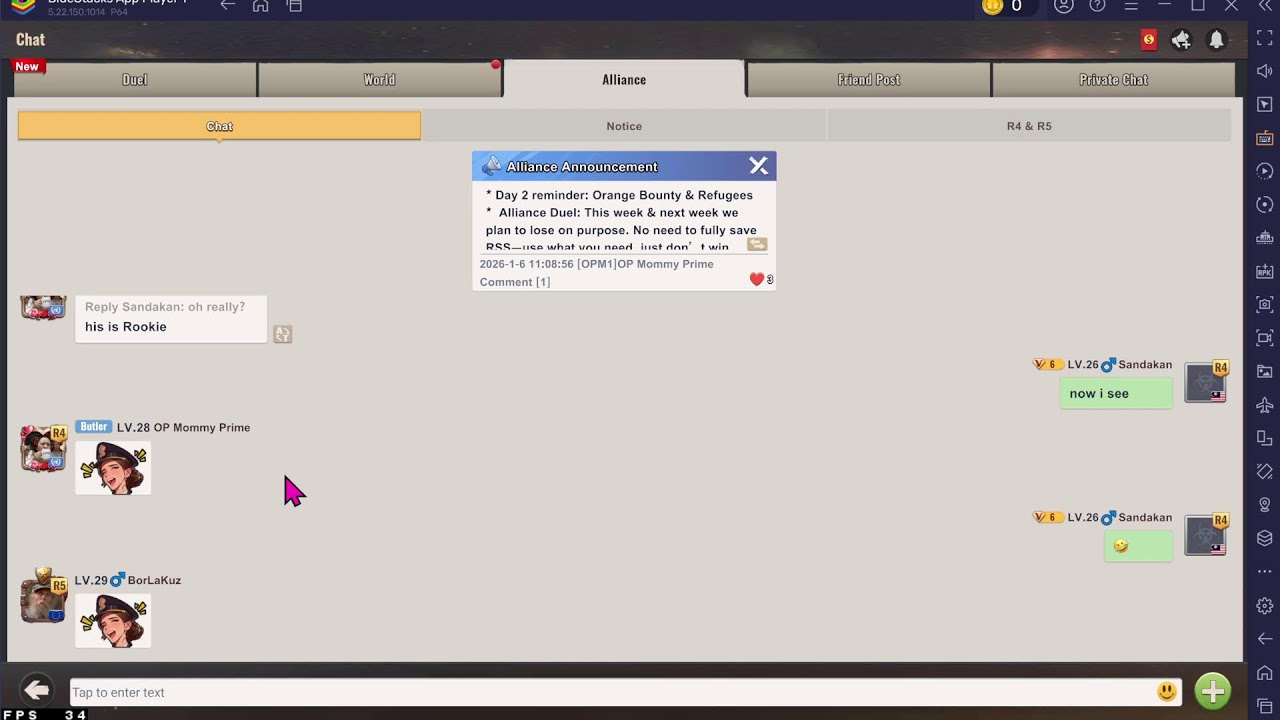
Task: Set location with sidebar pin icon
Action: click(x=1264, y=504)
